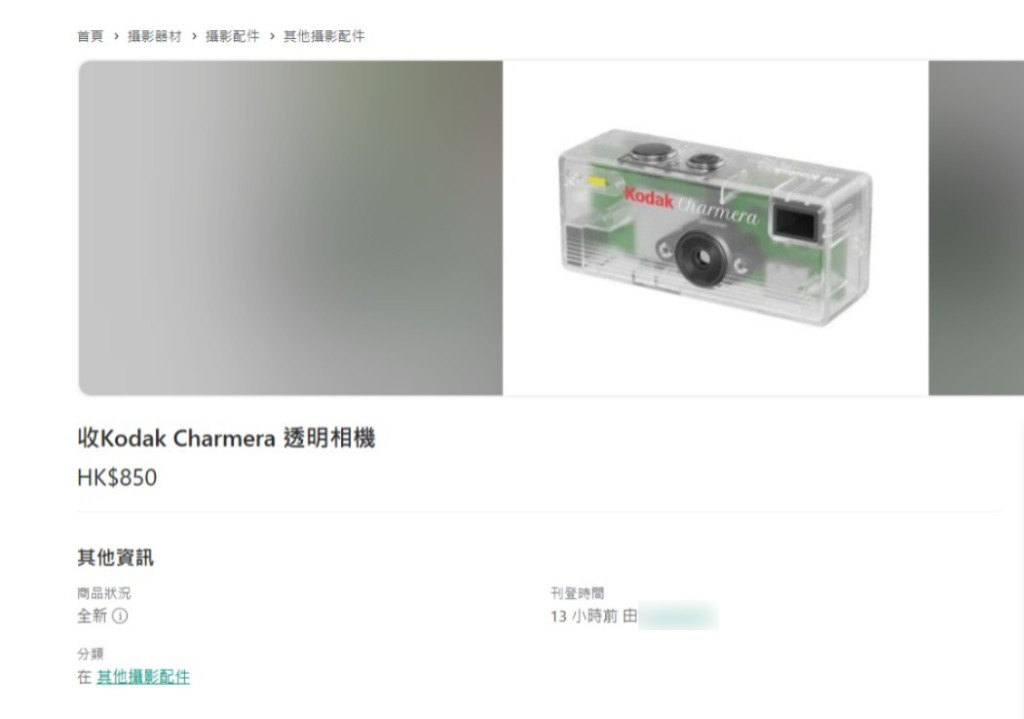Image resolution: width=1024 pixels, height=719 pixels.
Task: Click the chevron after 首頁 breadcrumb
Action: [116, 37]
